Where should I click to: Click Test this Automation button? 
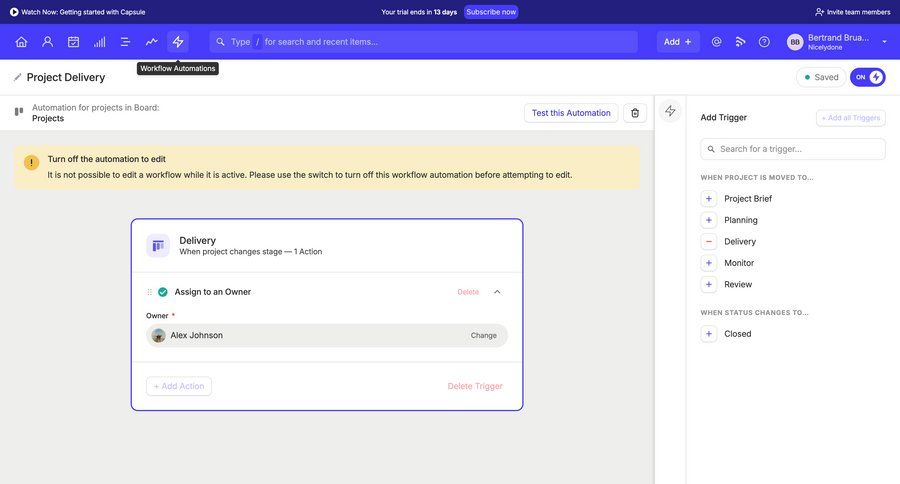click(570, 113)
